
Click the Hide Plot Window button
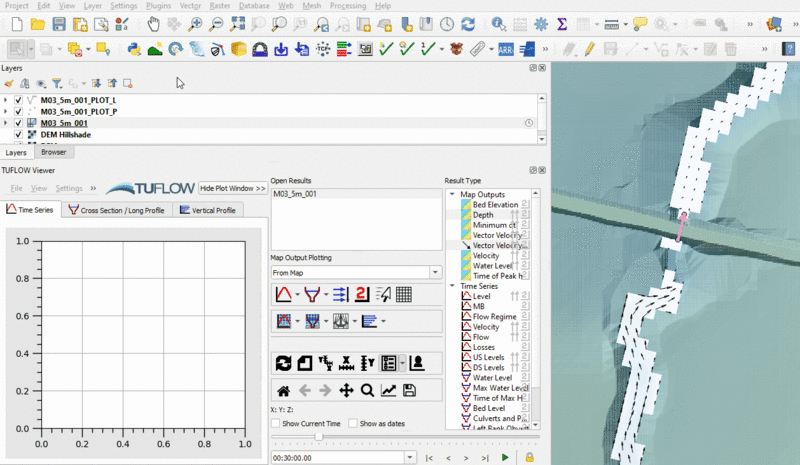232,188
